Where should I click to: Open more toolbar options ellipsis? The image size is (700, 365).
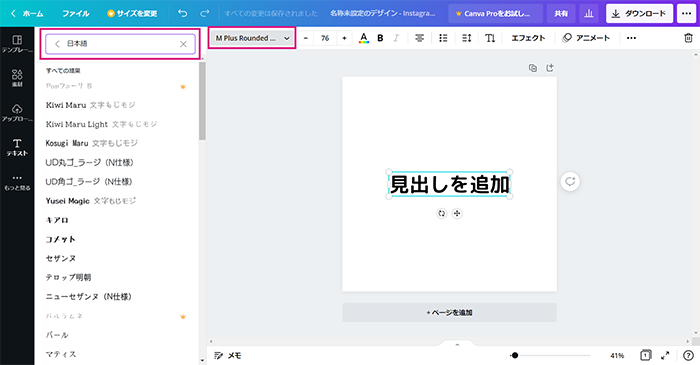coord(631,38)
